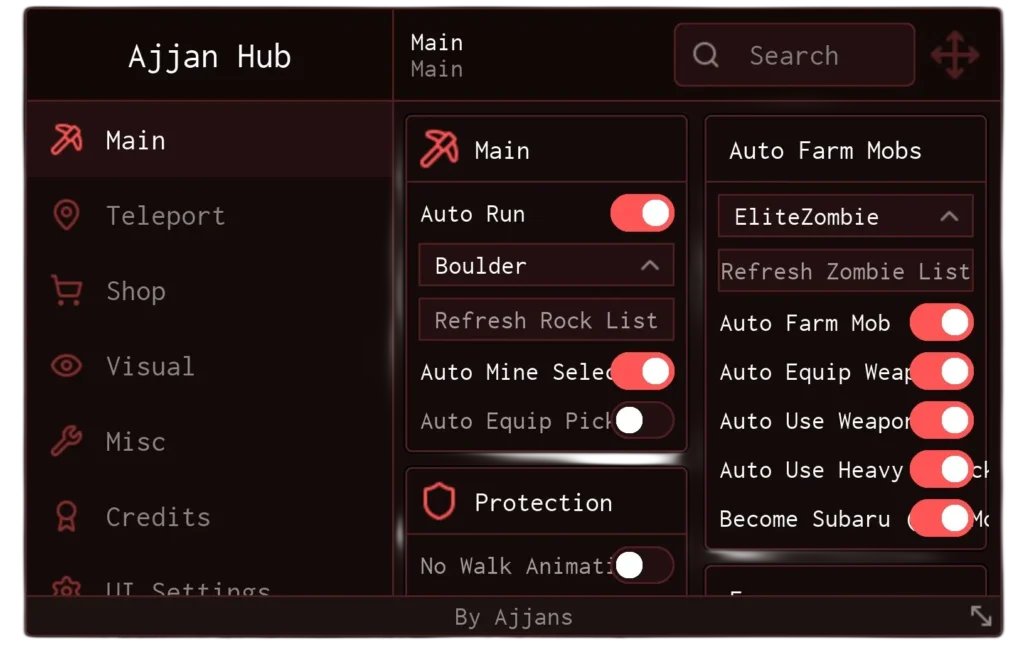Click the Misc wrench icon
The height and width of the screenshot is (663, 1024).
tap(66, 441)
